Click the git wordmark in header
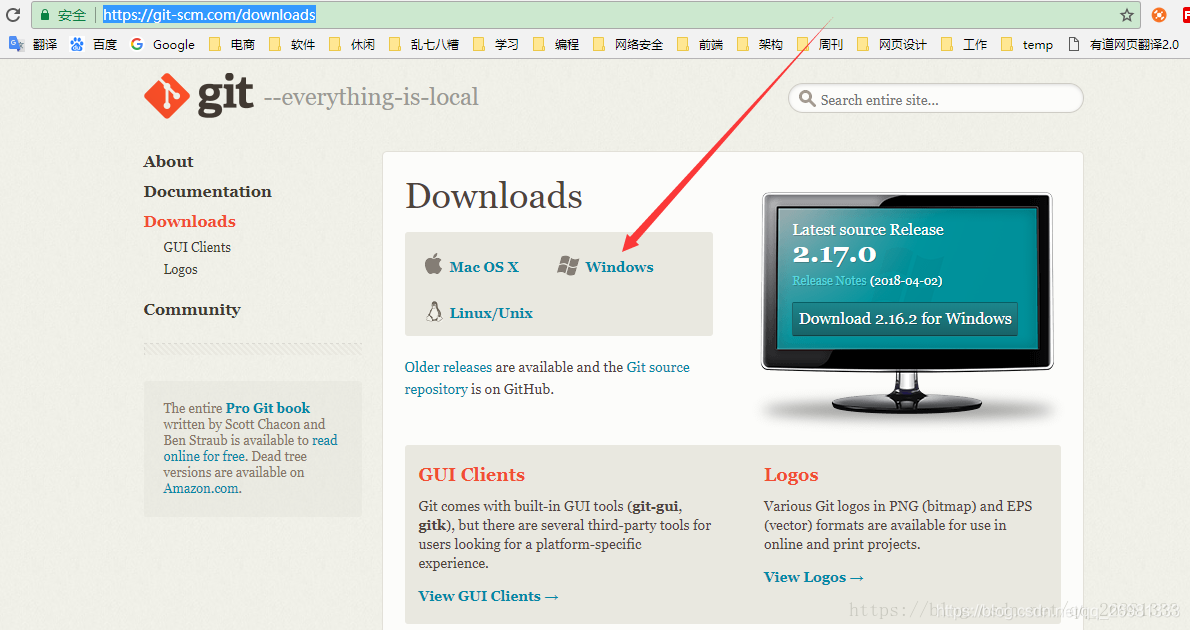The image size is (1190, 630). [225, 96]
